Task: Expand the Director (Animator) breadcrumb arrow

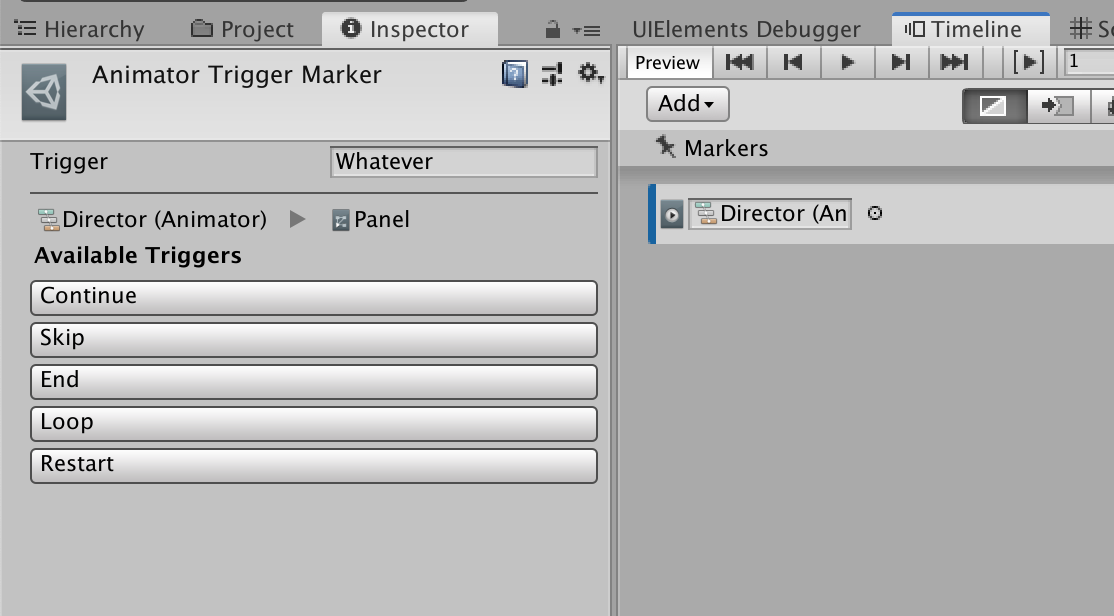Action: click(x=297, y=219)
